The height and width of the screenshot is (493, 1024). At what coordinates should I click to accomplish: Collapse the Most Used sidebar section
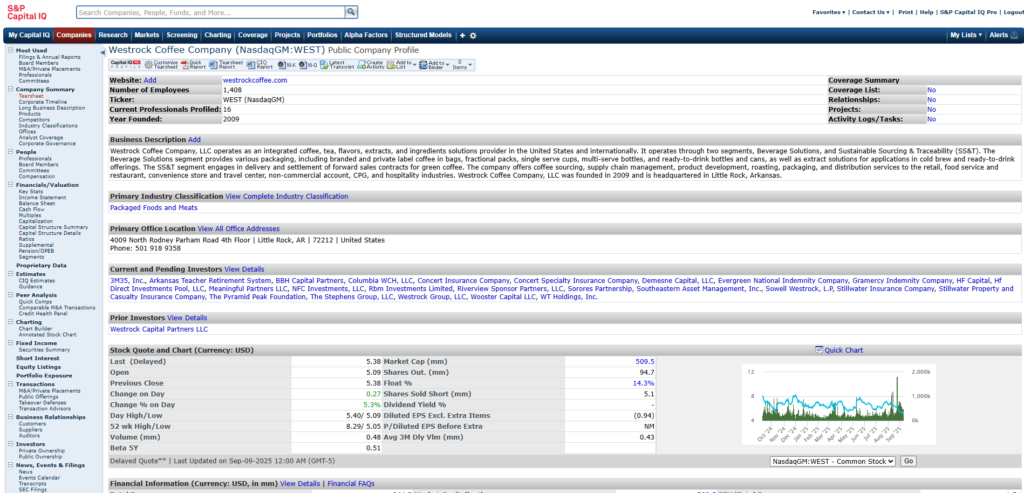click(10, 50)
